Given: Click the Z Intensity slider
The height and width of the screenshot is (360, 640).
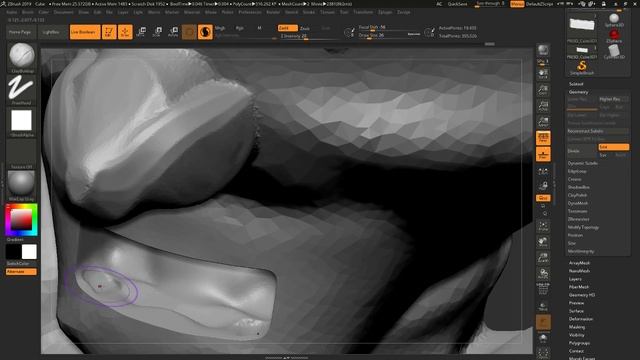Looking at the screenshot, I should (x=309, y=36).
